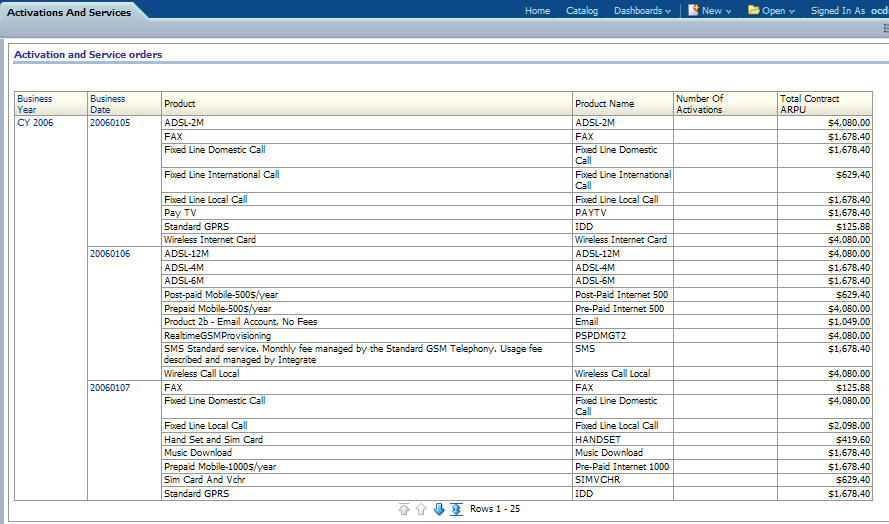This screenshot has height=524, width=889.
Task: Go to first page of rows icon
Action: click(x=404, y=509)
